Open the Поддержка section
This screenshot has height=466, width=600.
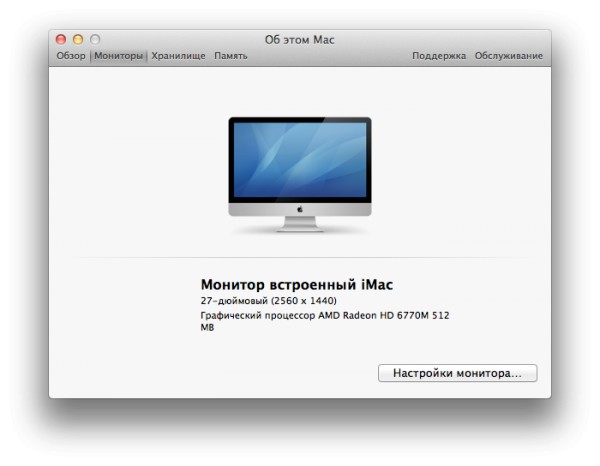(x=439, y=56)
